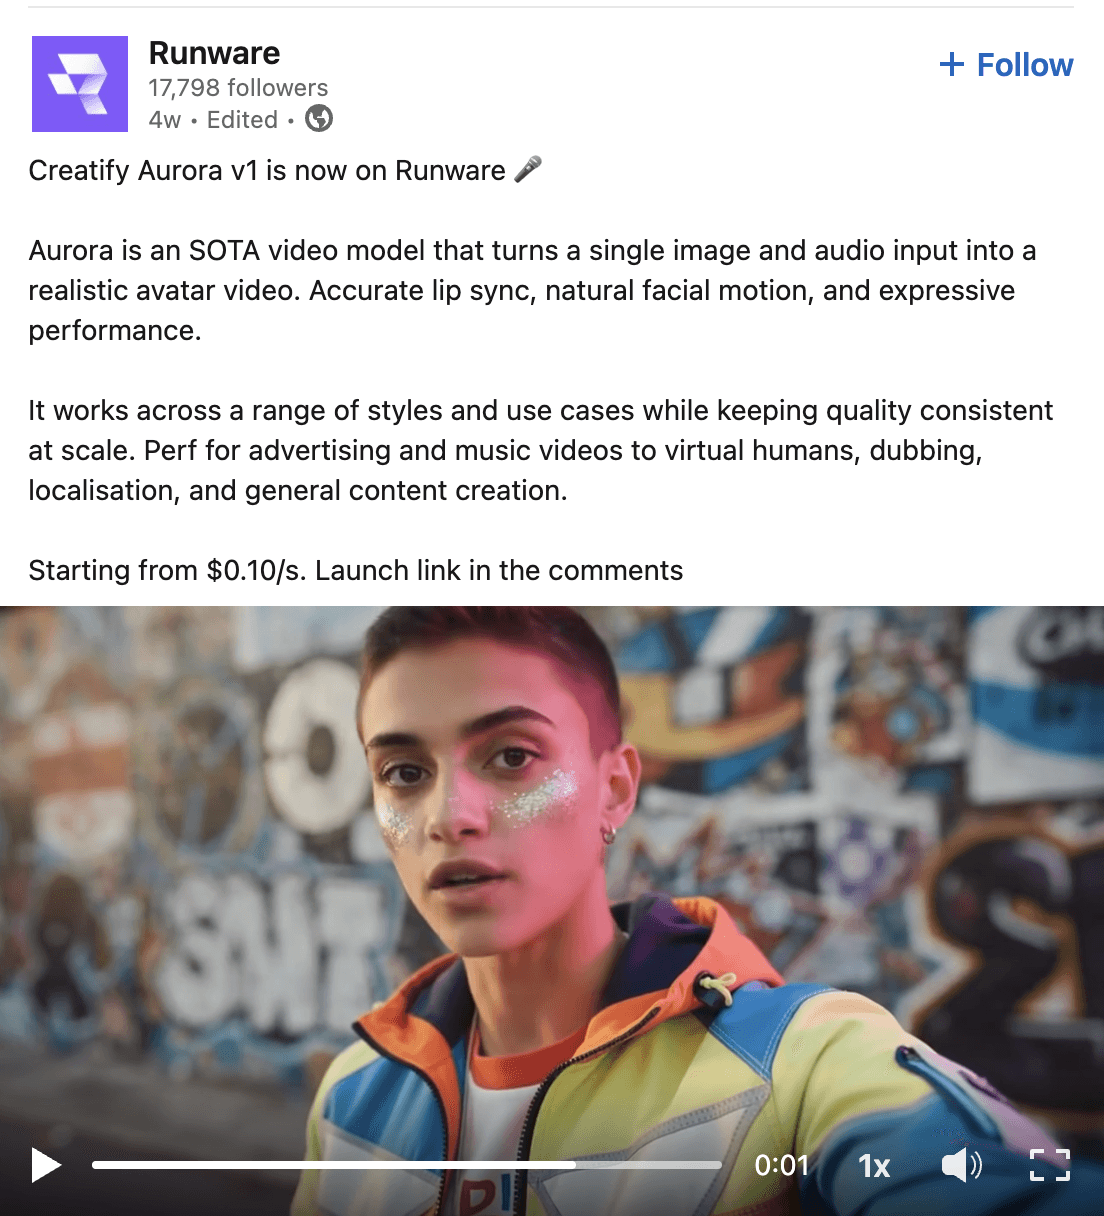Click the 'Creatify Aurora v1 is now on Runware' headline

coord(267,171)
